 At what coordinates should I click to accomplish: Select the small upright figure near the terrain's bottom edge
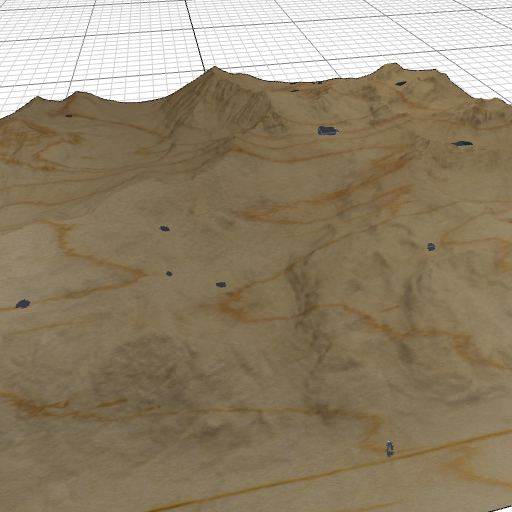(389, 448)
